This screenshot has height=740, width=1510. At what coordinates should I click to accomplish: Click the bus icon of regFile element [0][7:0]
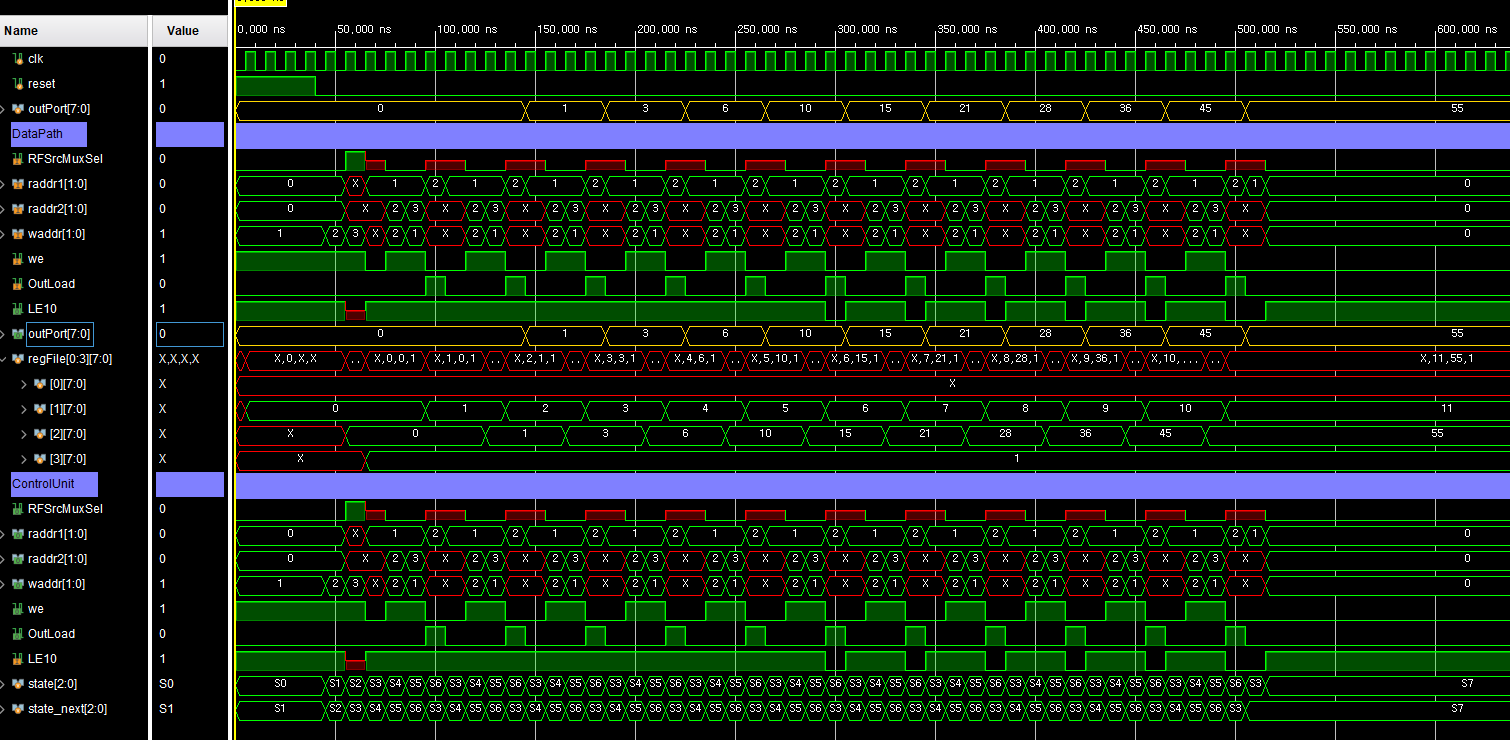pos(40,384)
